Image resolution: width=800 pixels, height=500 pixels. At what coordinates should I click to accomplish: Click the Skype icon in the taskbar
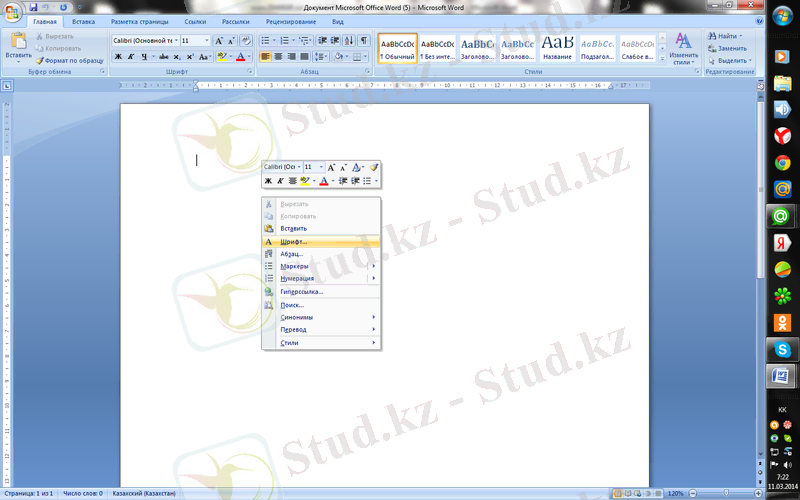[781, 348]
